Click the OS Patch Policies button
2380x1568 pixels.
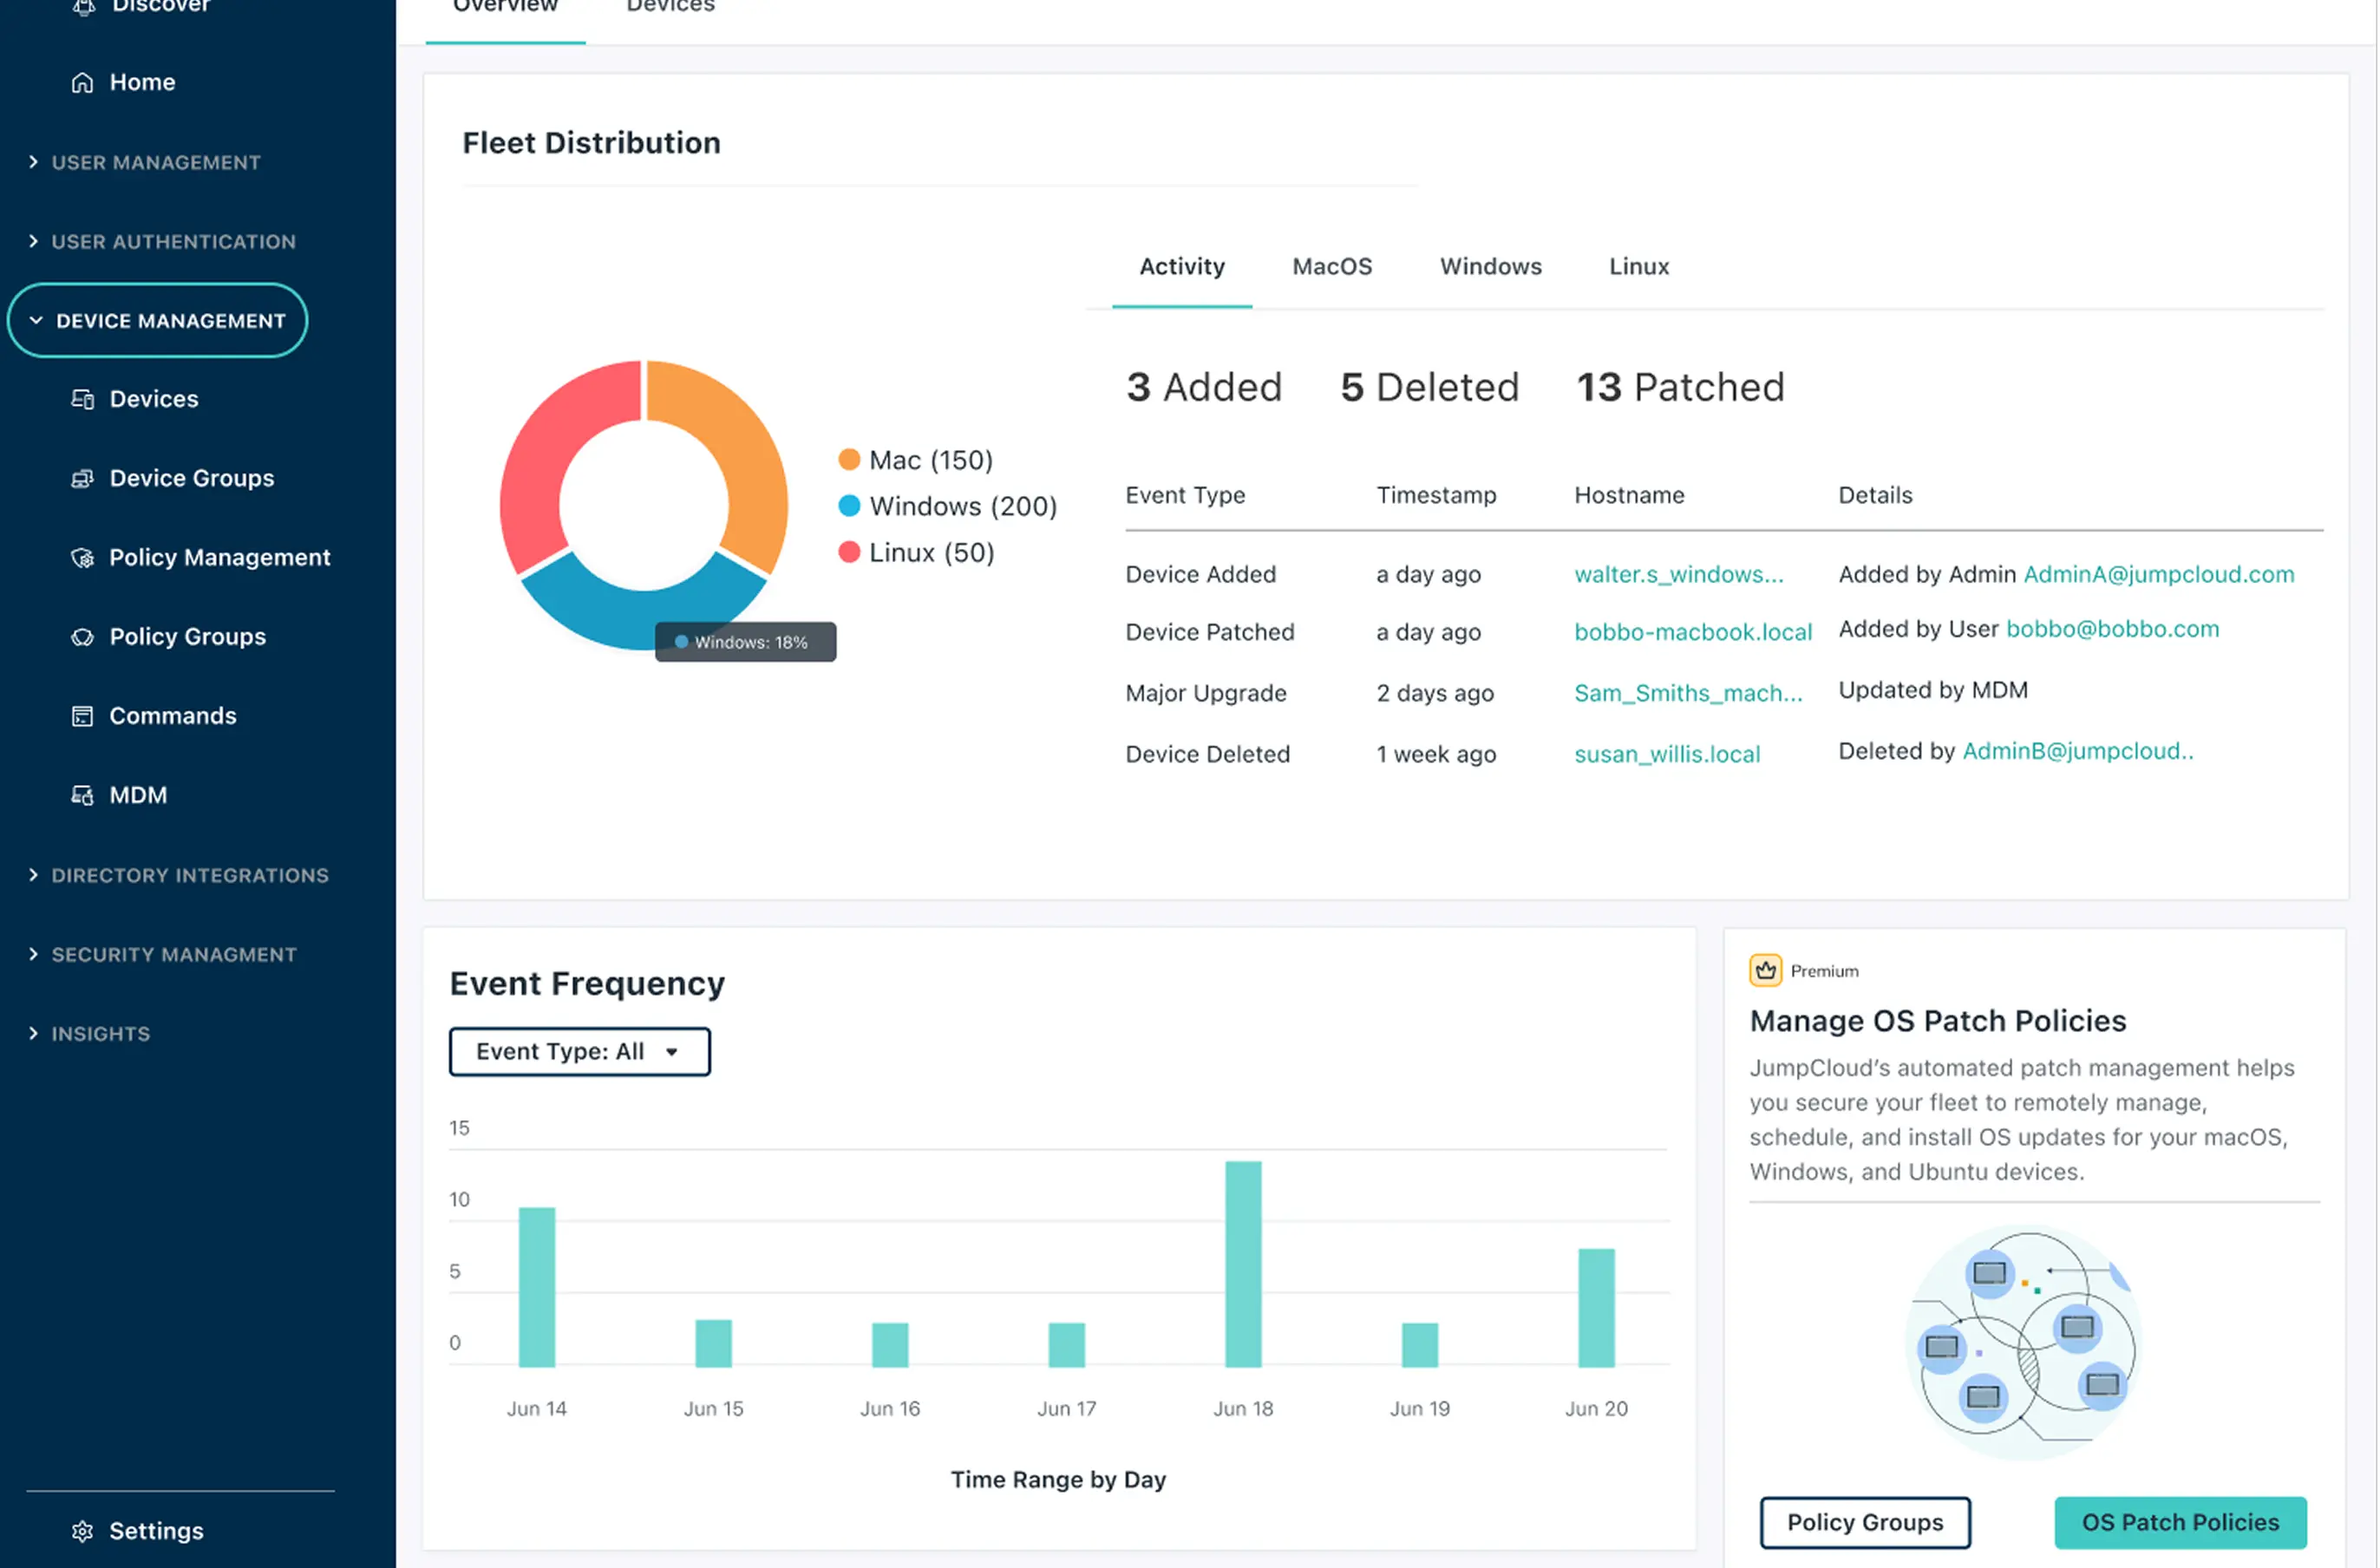(x=2179, y=1522)
